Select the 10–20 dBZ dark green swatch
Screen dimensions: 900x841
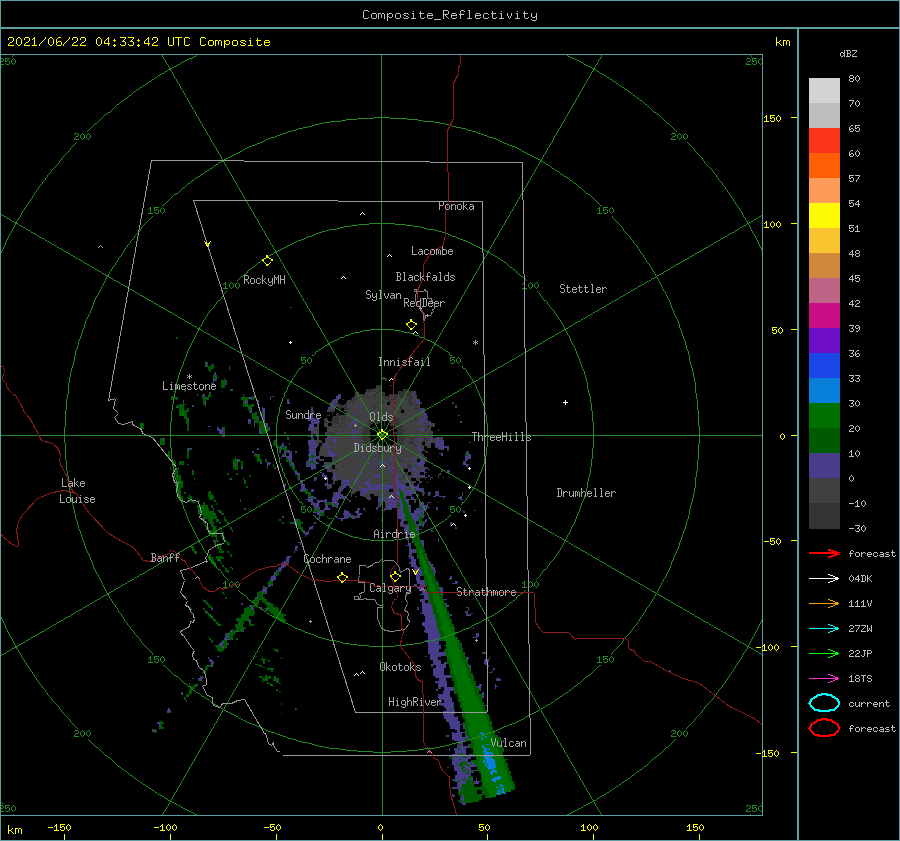[824, 440]
